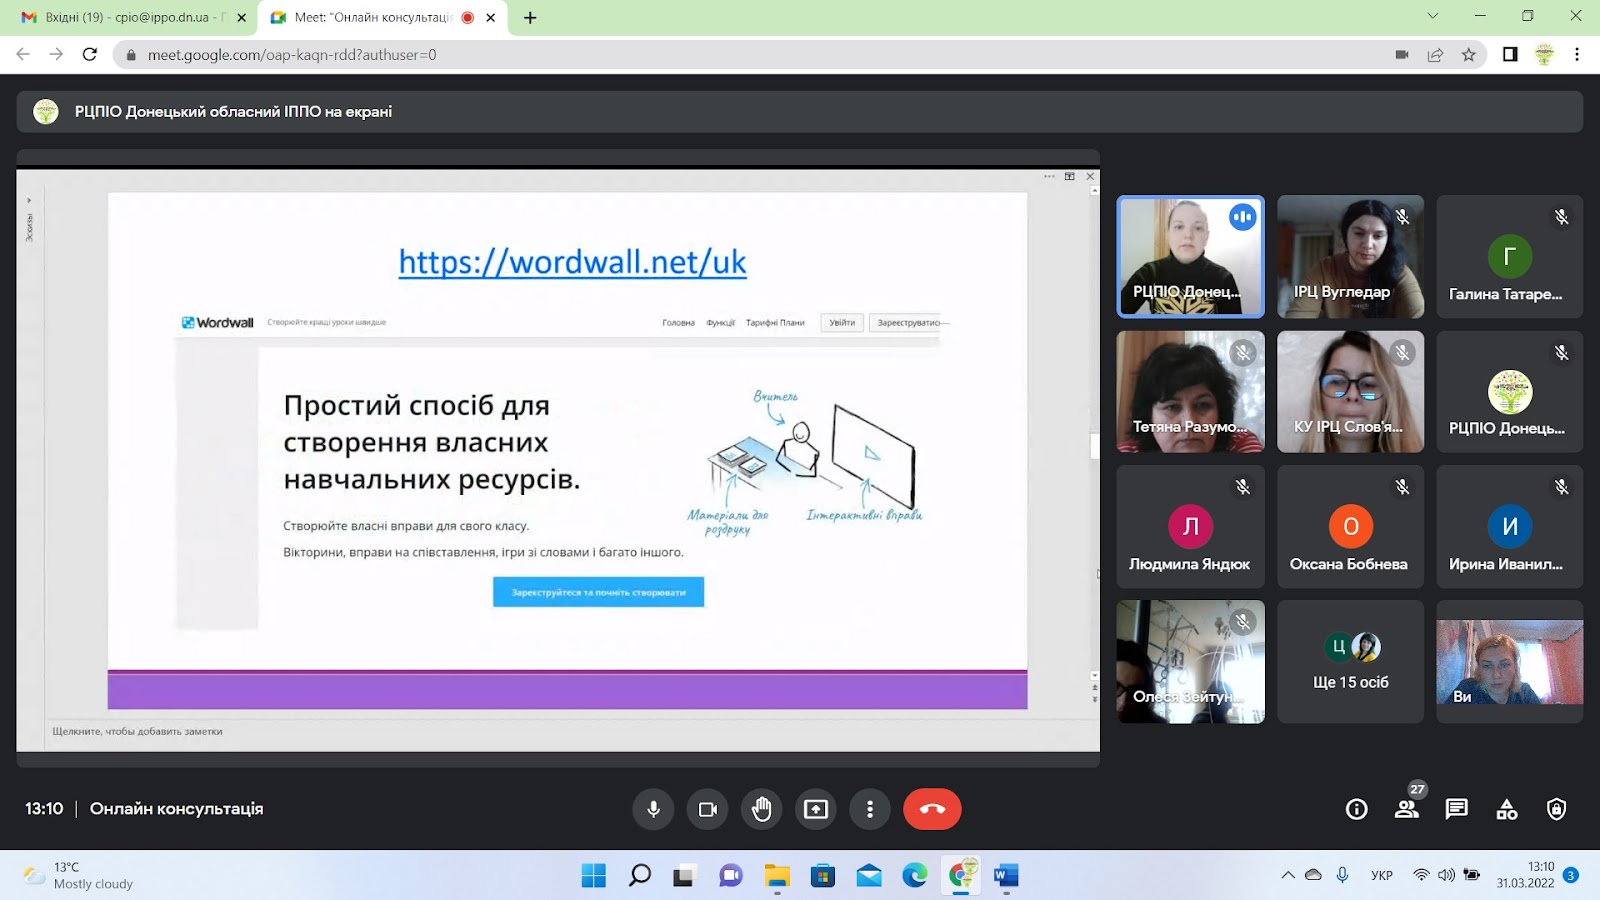Viewport: 1600px width, 900px height.
Task: Select the Оксана Бобнева participant tile
Action: coord(1350,527)
